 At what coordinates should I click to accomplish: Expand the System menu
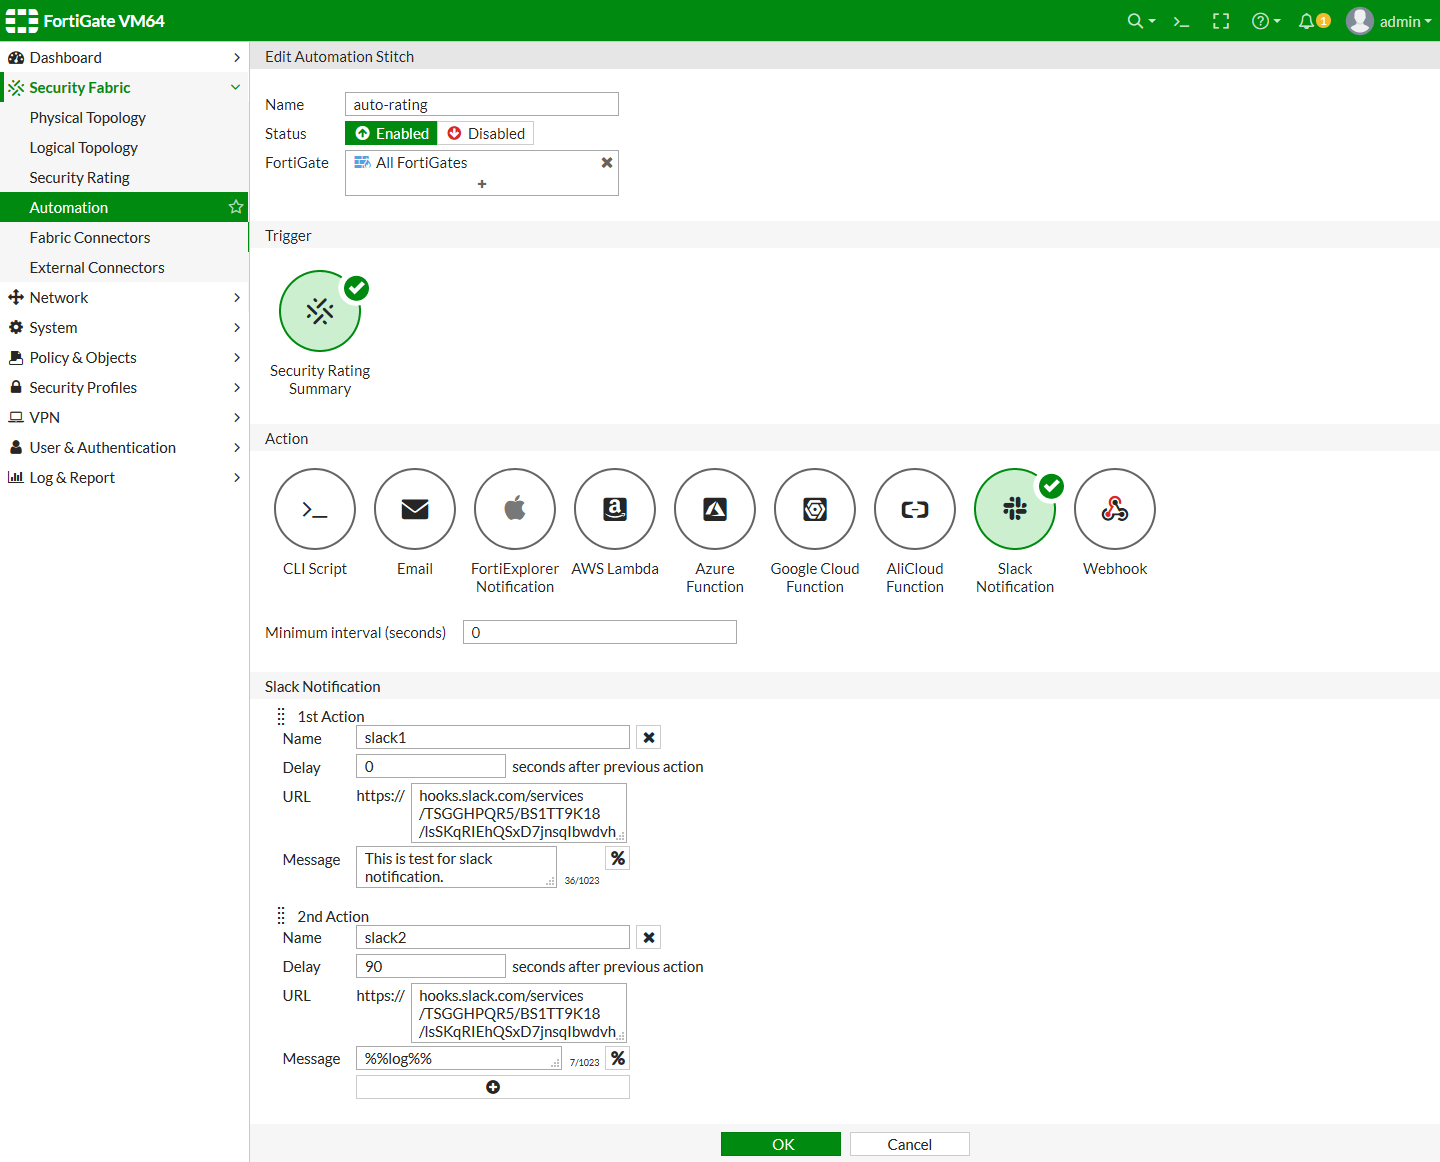(124, 327)
